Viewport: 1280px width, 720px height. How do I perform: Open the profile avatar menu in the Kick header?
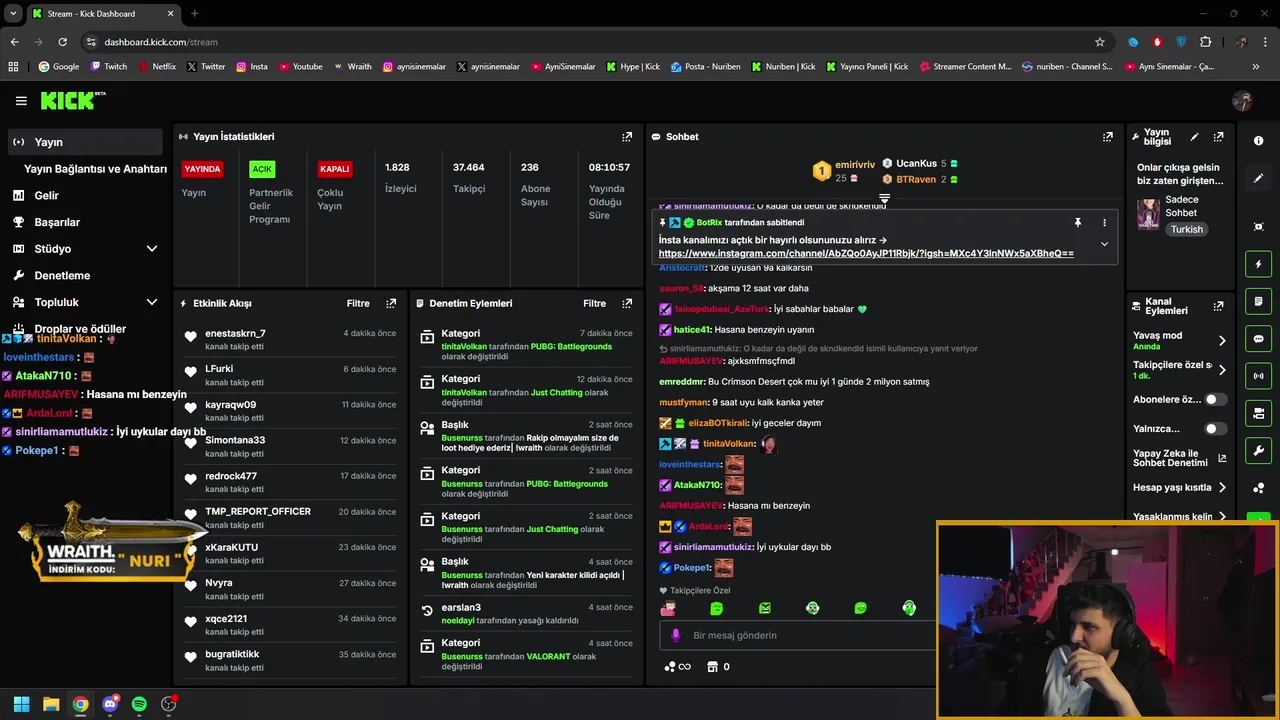1243,101
